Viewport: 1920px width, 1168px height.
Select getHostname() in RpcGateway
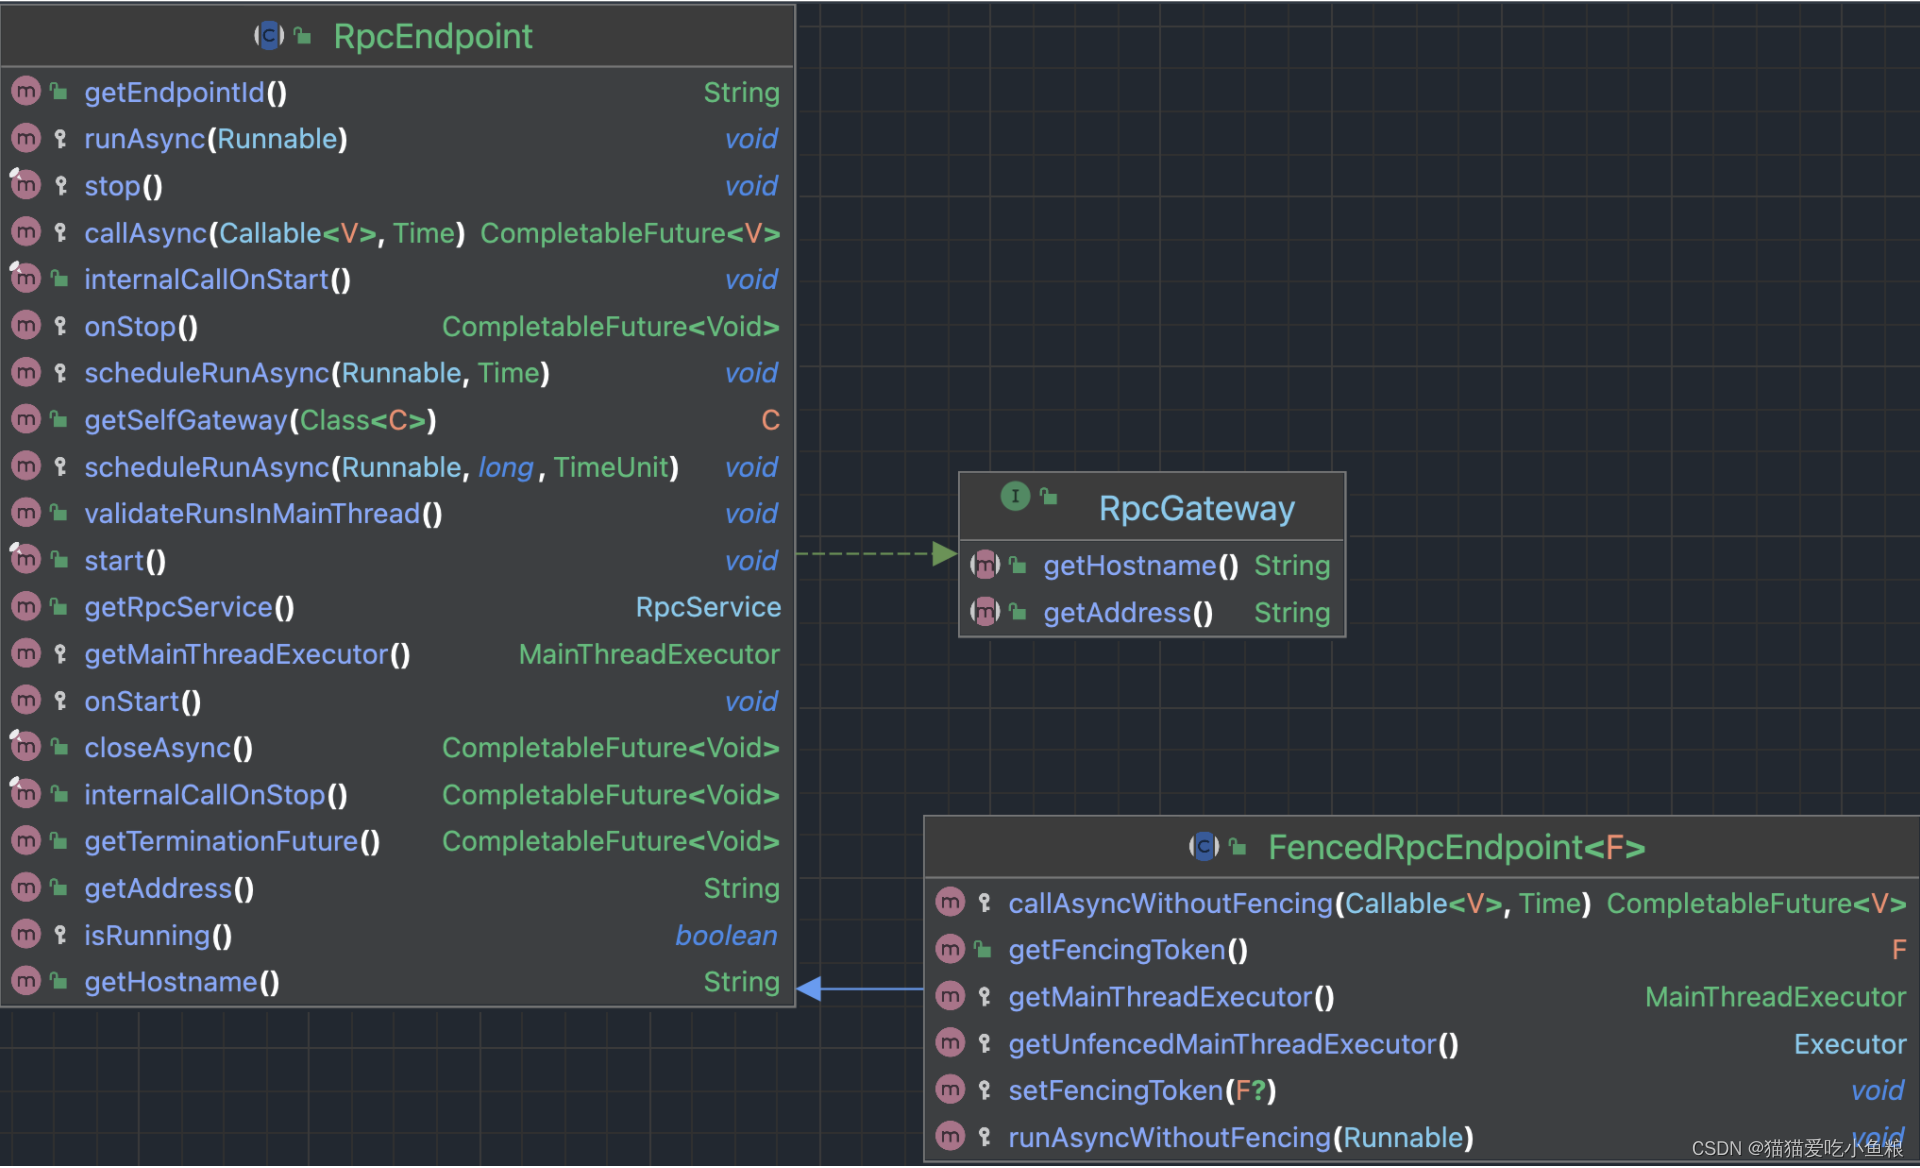pyautogui.click(x=1141, y=565)
